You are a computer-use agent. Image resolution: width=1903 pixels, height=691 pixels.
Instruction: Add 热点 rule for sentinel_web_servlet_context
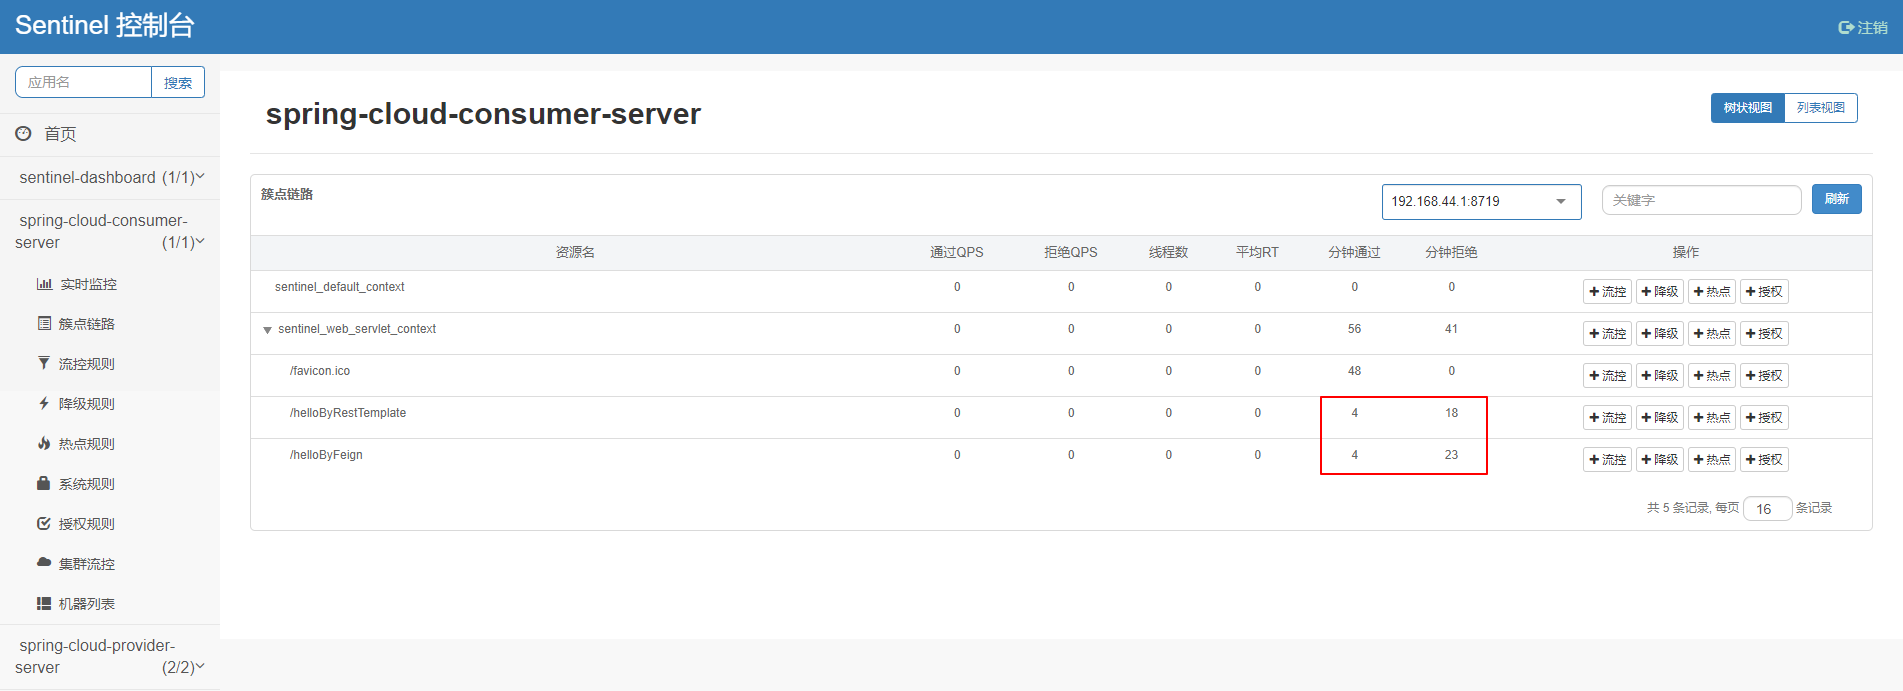(1712, 334)
